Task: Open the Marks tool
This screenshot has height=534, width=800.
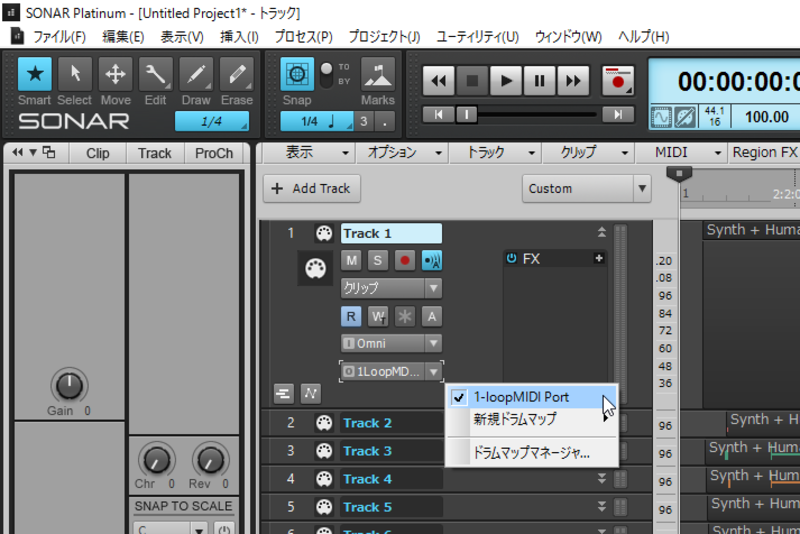Action: pyautogui.click(x=378, y=74)
